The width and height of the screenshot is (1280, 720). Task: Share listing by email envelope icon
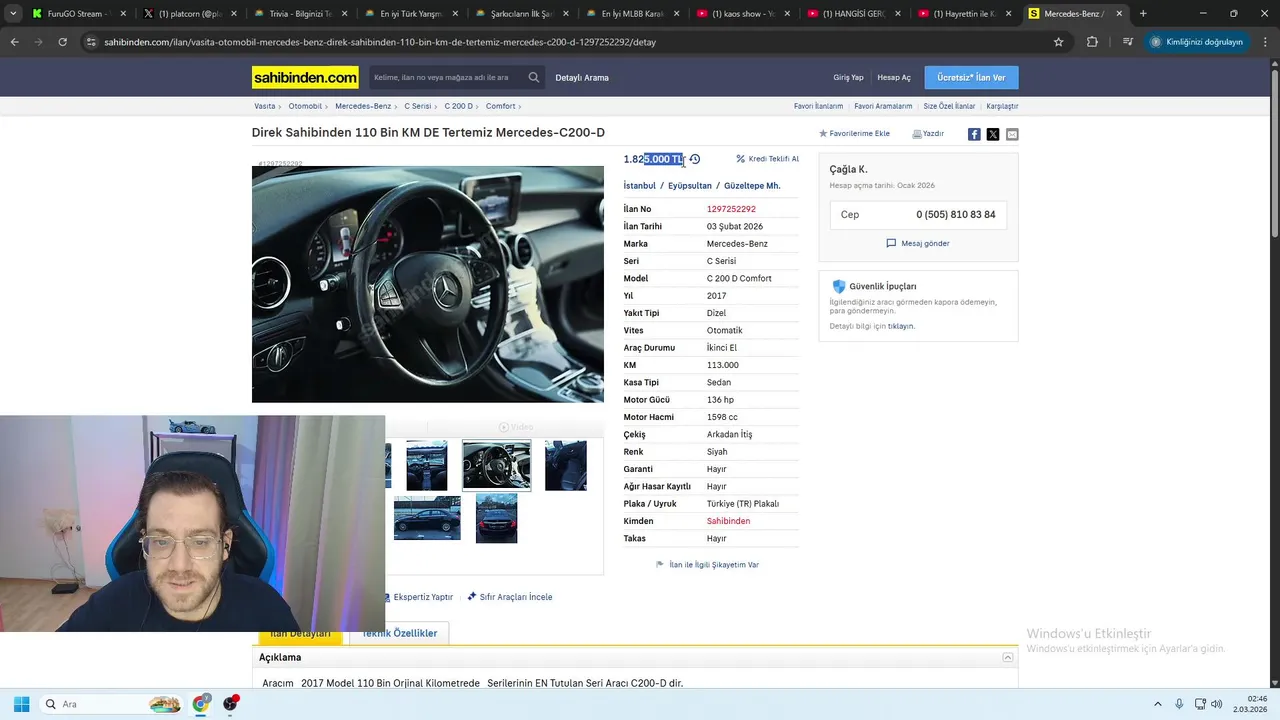click(x=1012, y=134)
